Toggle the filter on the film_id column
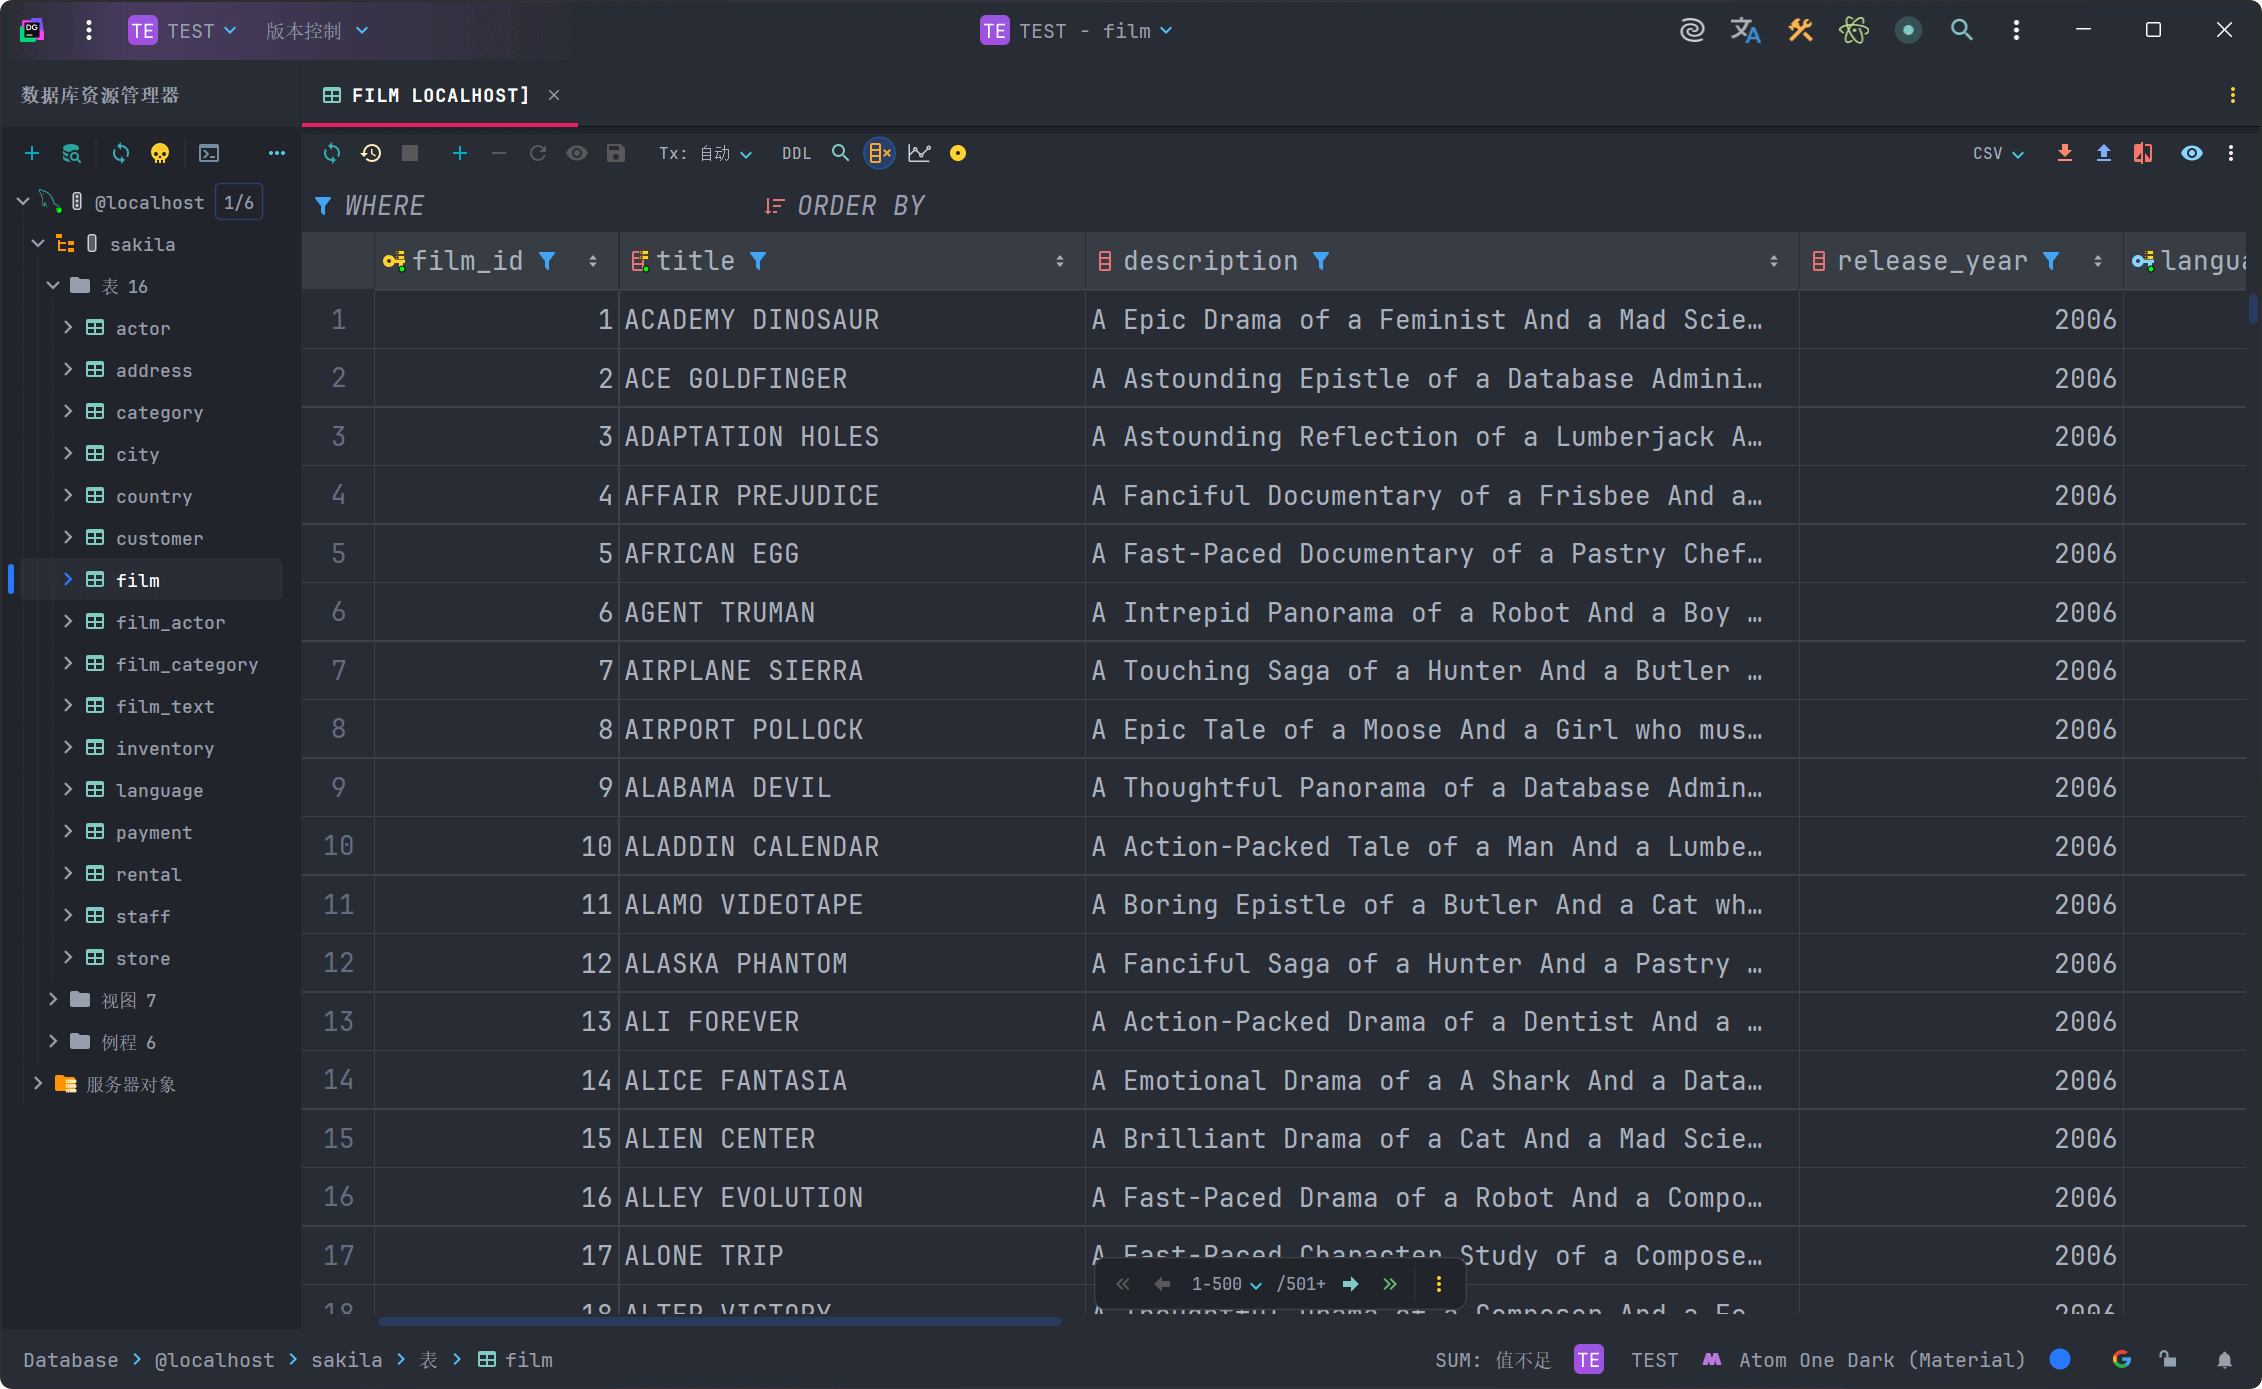Image resolution: width=2262 pixels, height=1389 pixels. click(547, 261)
